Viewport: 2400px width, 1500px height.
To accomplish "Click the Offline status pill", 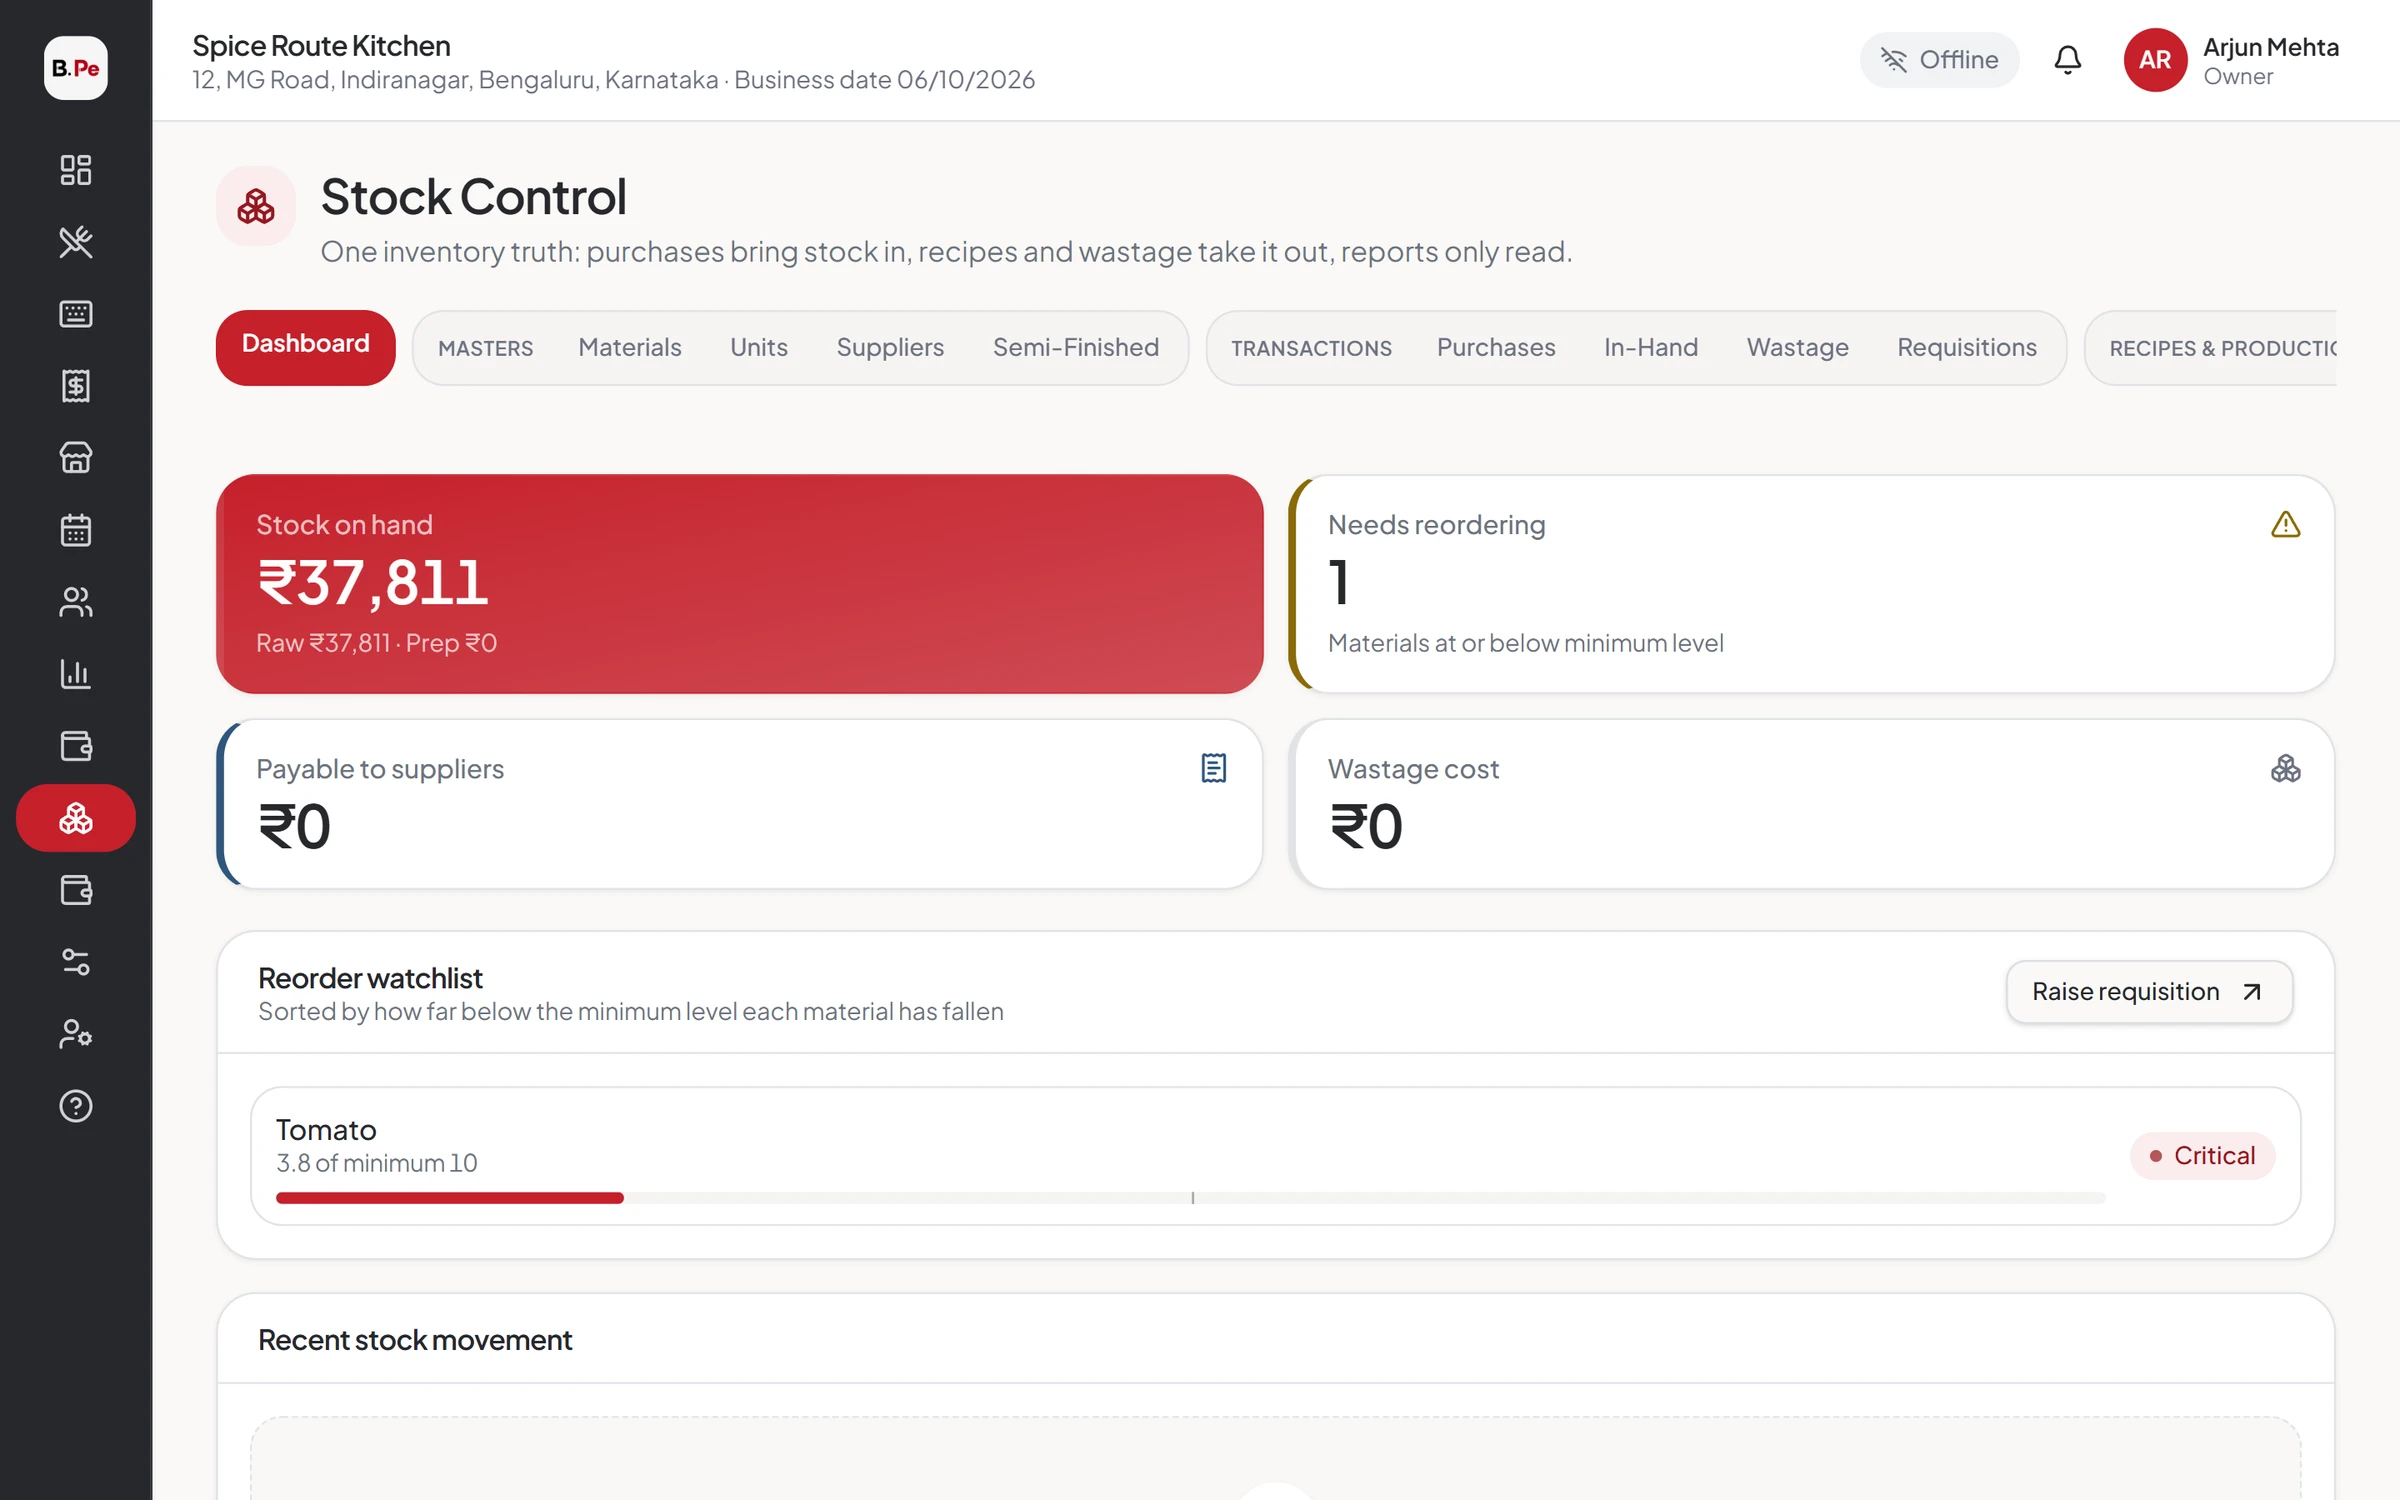I will 1939,60.
